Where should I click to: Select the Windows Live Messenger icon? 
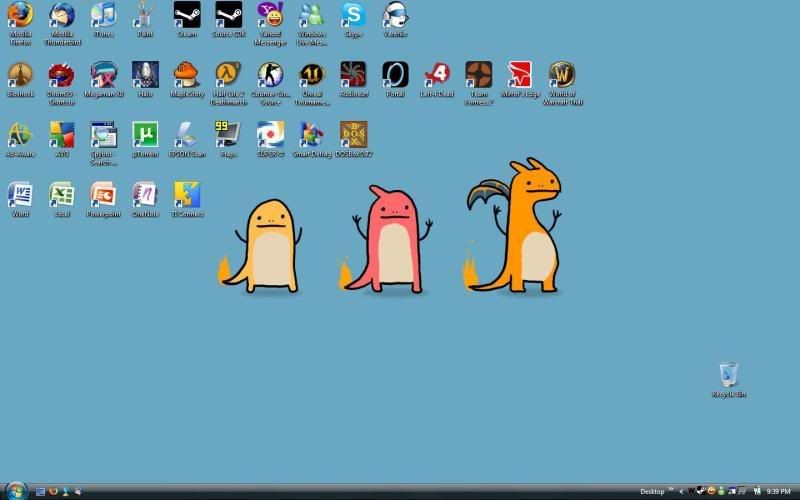pyautogui.click(x=312, y=23)
